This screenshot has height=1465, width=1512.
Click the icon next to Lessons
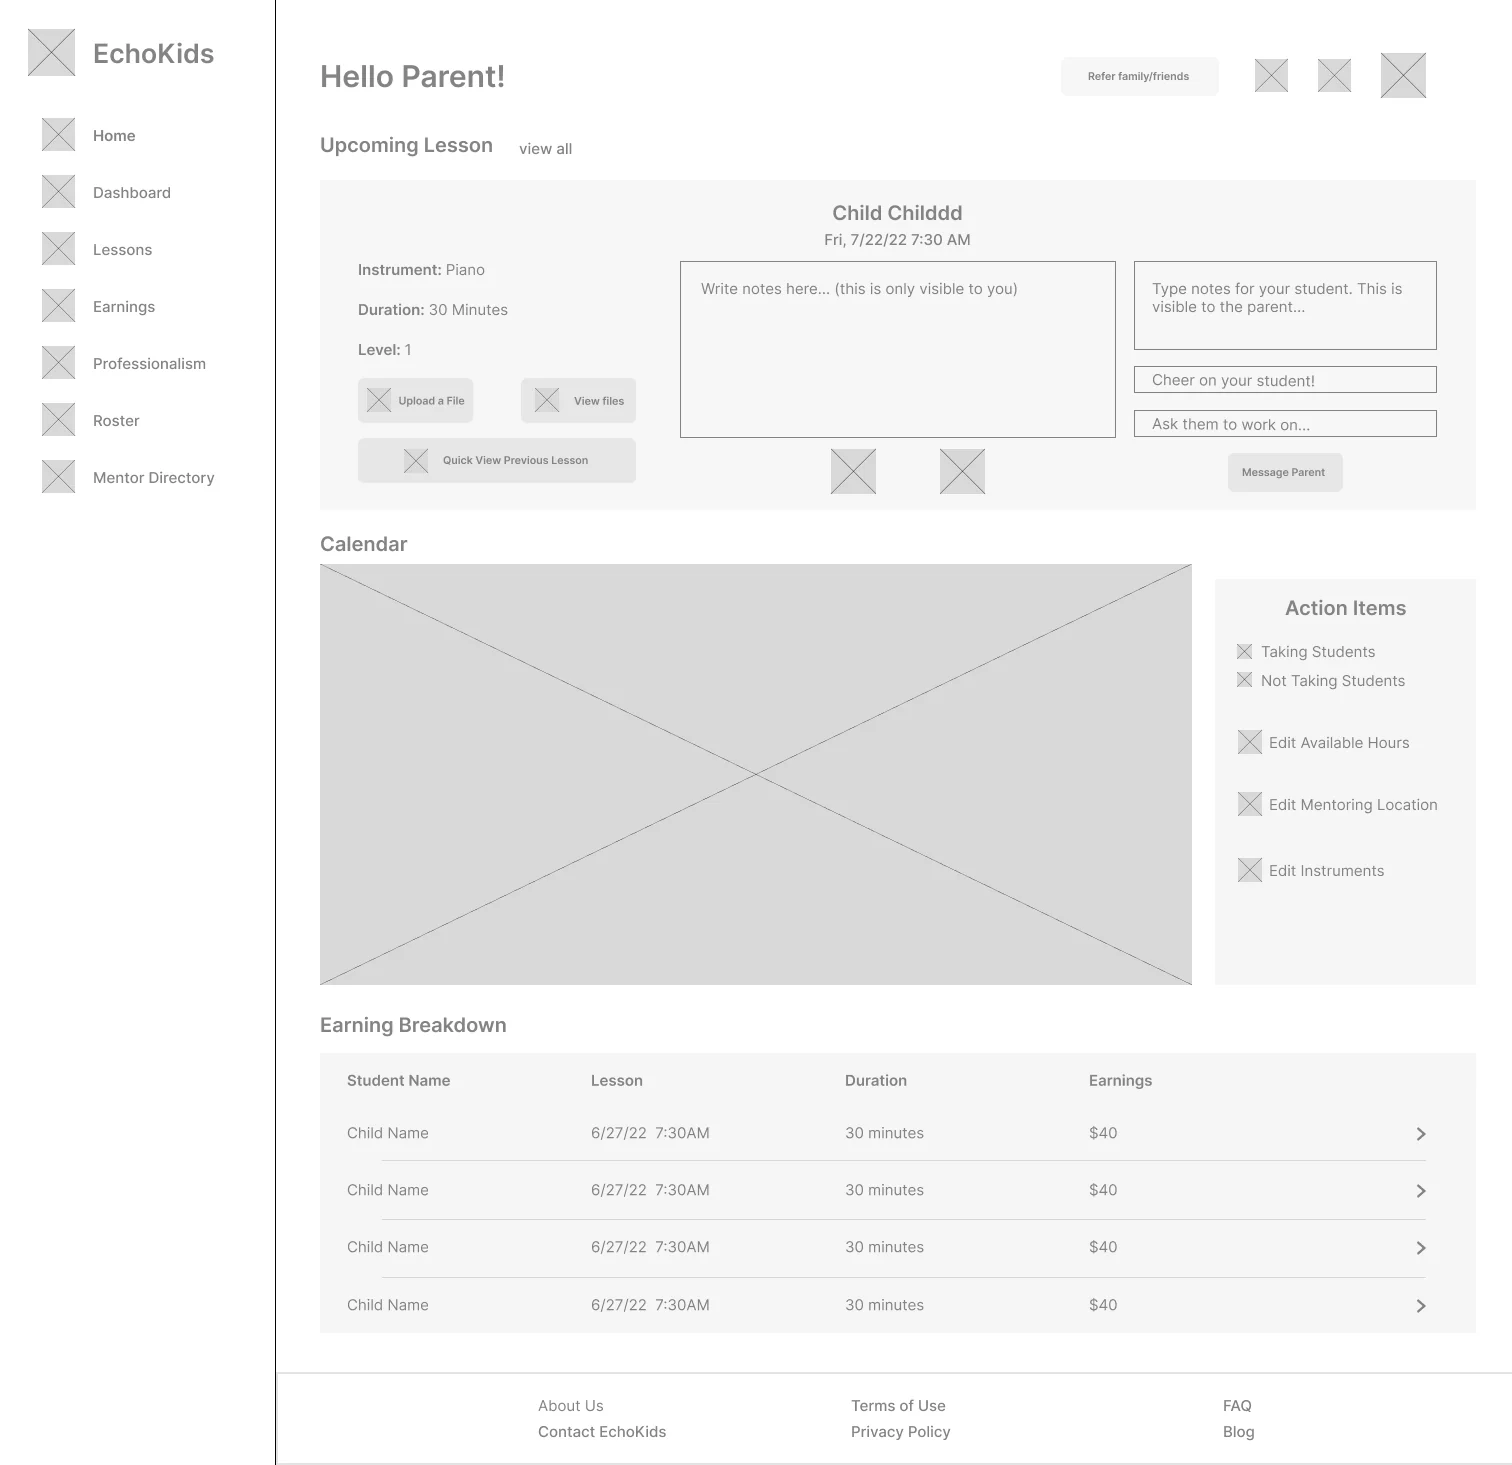[58, 249]
